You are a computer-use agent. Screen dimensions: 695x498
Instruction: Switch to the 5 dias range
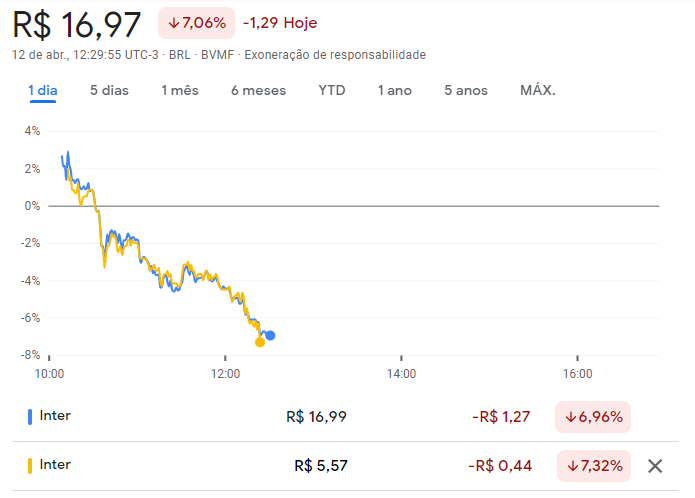109,90
